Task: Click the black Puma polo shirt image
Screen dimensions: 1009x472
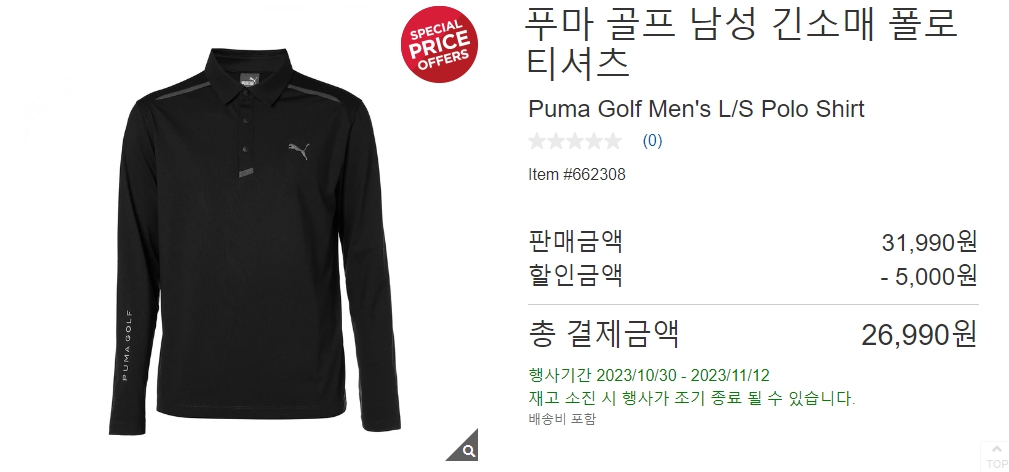Action: click(x=255, y=240)
